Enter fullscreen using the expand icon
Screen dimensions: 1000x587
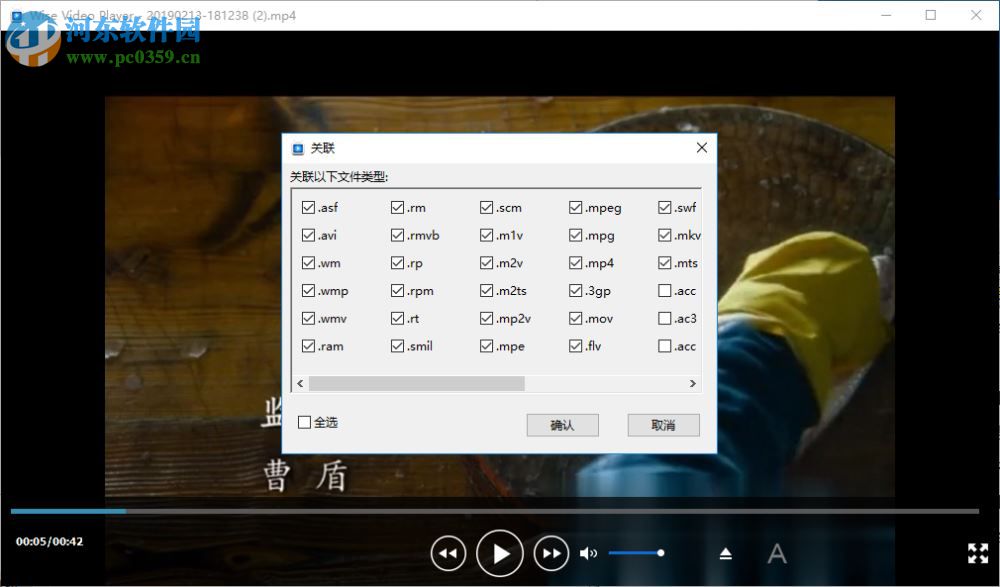click(x=977, y=552)
